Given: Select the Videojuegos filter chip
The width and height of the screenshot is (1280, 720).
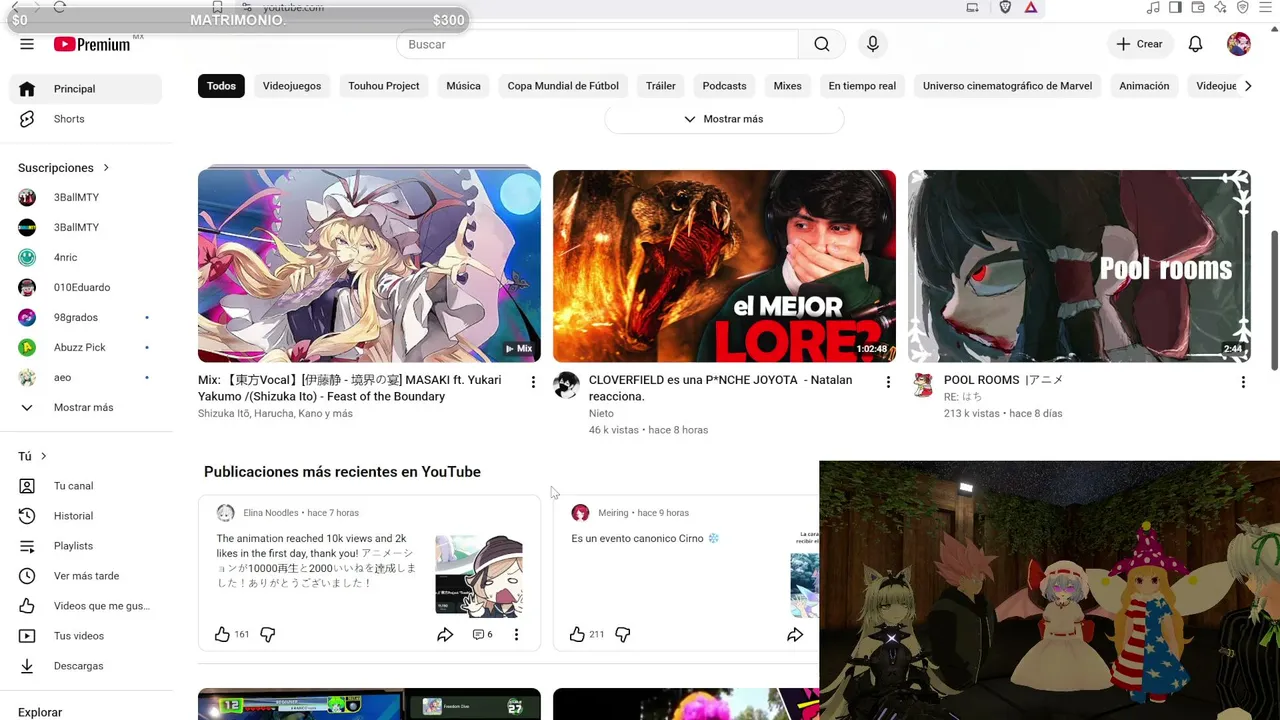Looking at the screenshot, I should tap(292, 86).
